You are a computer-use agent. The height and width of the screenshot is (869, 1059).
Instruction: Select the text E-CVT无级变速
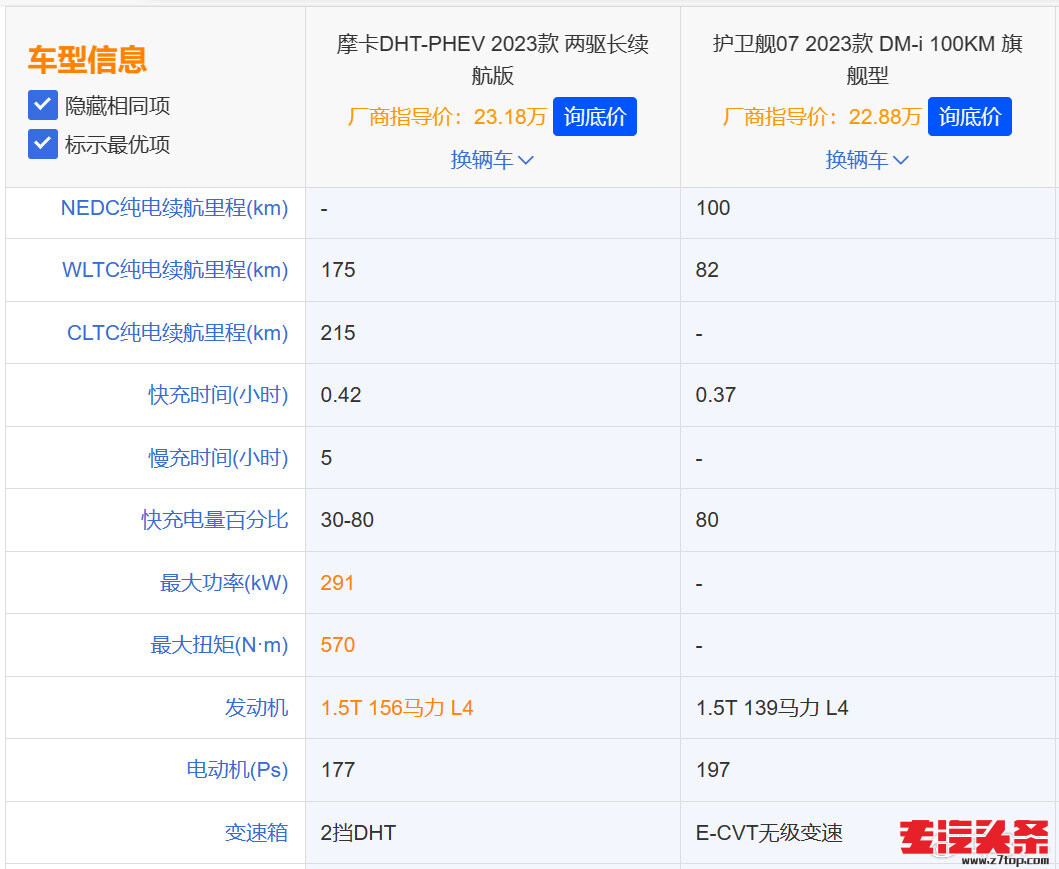(769, 833)
